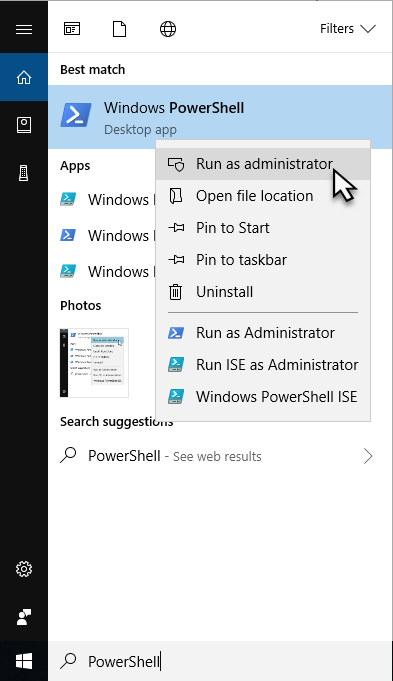Click the search box containing PowerShell
393x681 pixels.
click(x=220, y=661)
